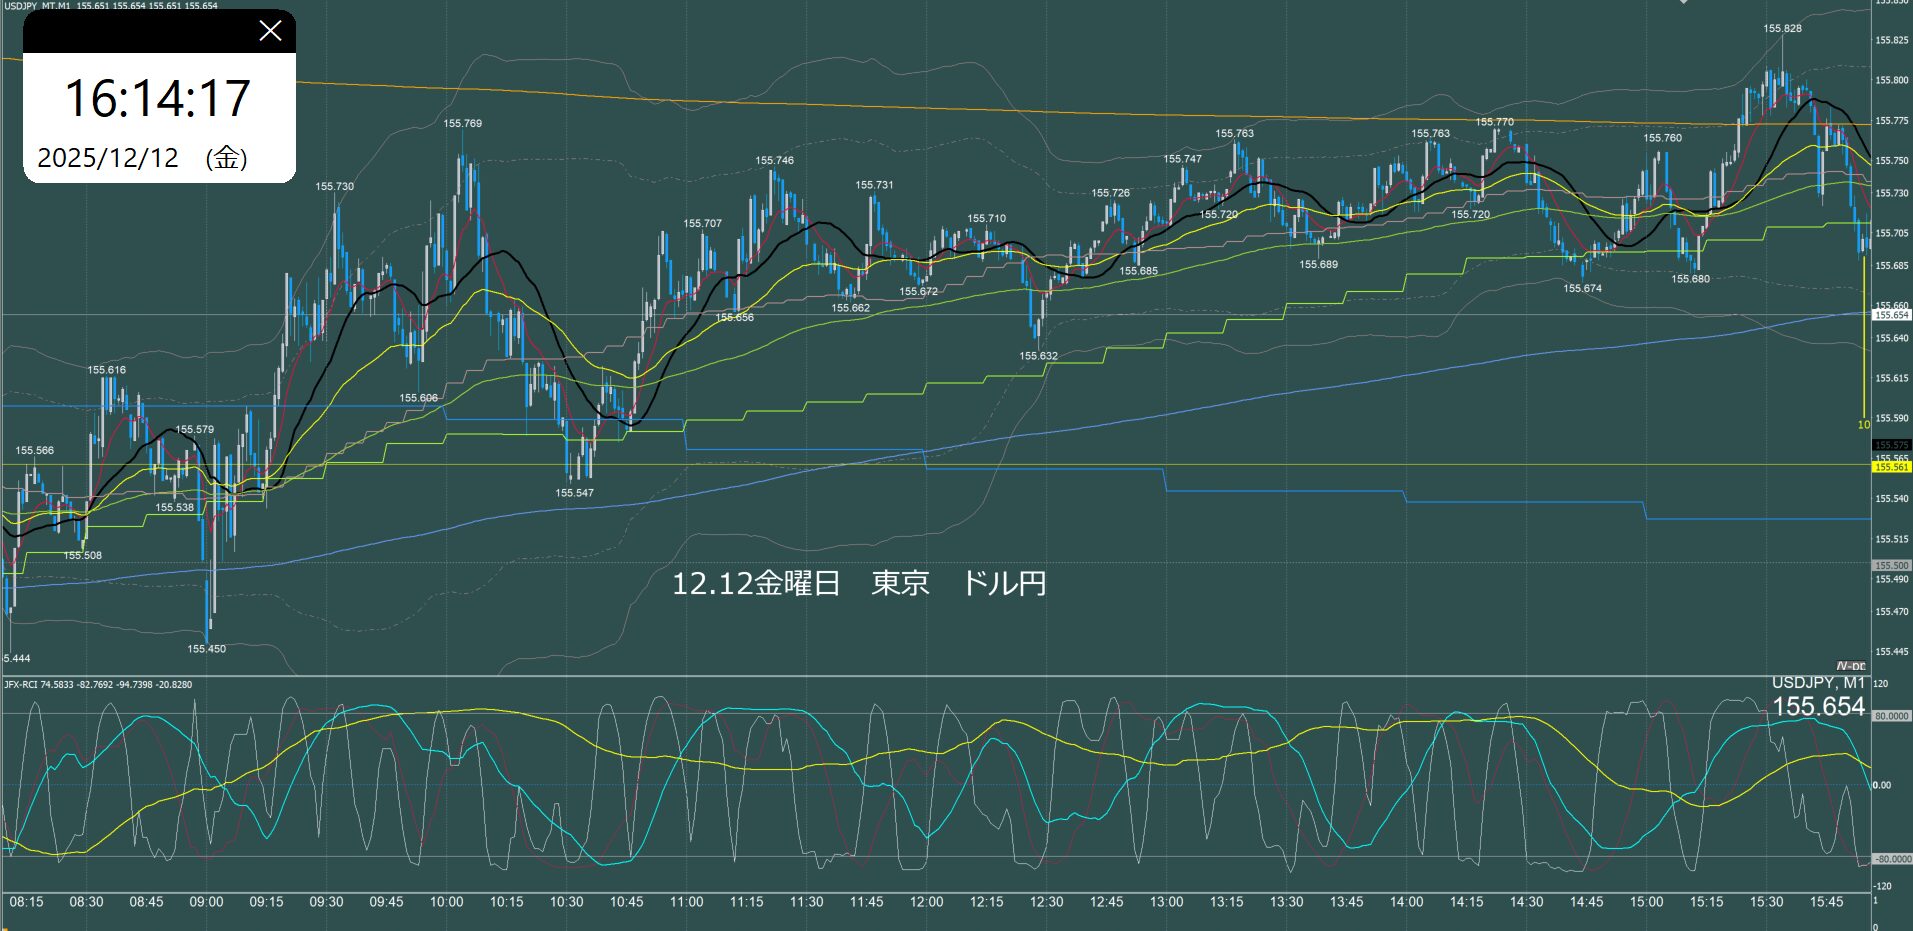Click the 15:30 label on time axis
The height and width of the screenshot is (931, 1913).
click(x=1766, y=902)
